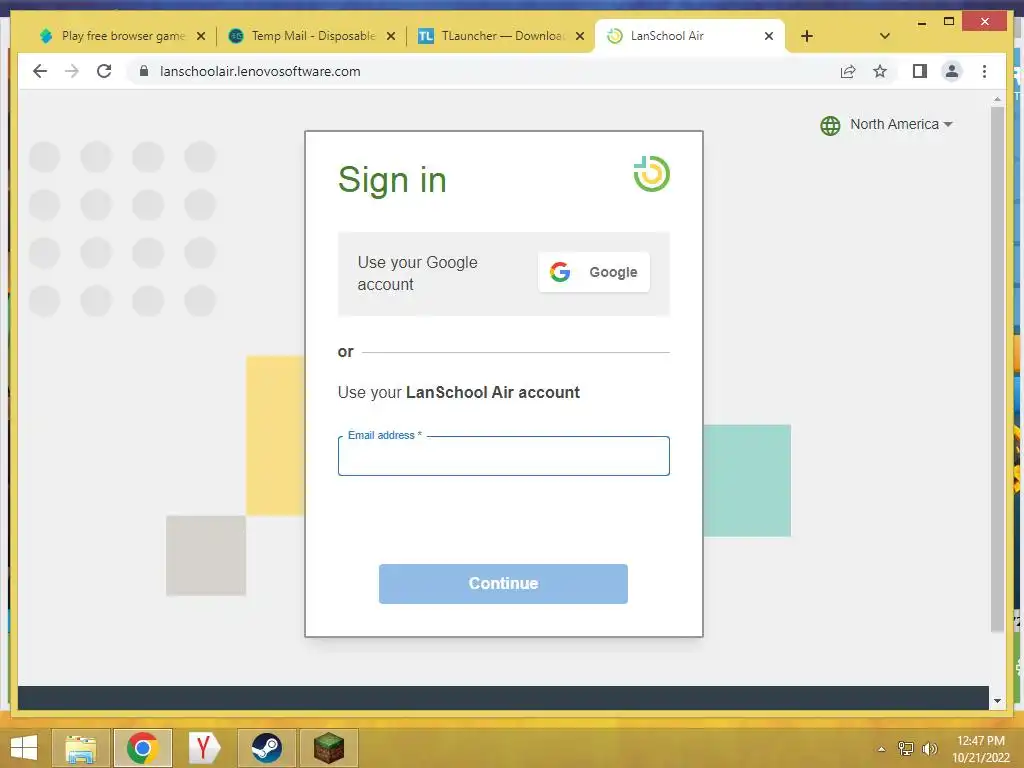Sign in with the Google button
Image resolution: width=1024 pixels, height=768 pixels.
pyautogui.click(x=594, y=272)
